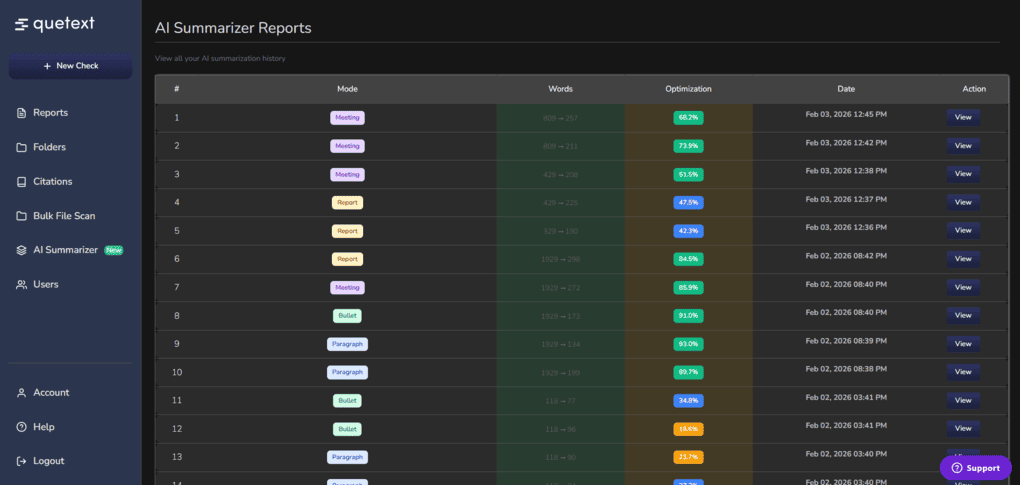
Task: Open Users via its people icon
Action: 21,285
